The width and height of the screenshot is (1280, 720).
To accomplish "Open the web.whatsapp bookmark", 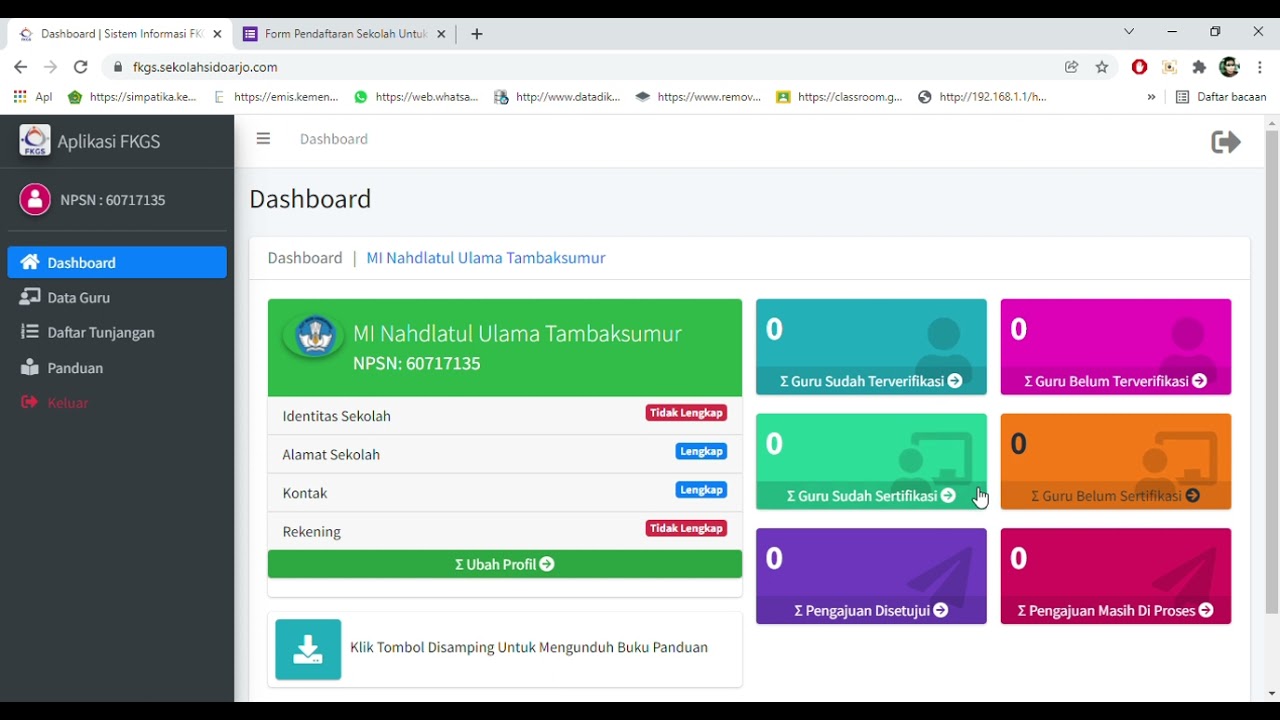I will tap(417, 97).
